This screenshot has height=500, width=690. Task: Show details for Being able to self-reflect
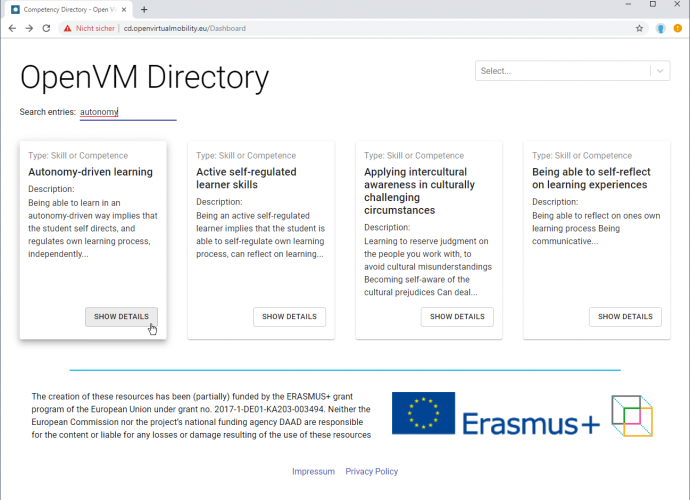point(625,316)
